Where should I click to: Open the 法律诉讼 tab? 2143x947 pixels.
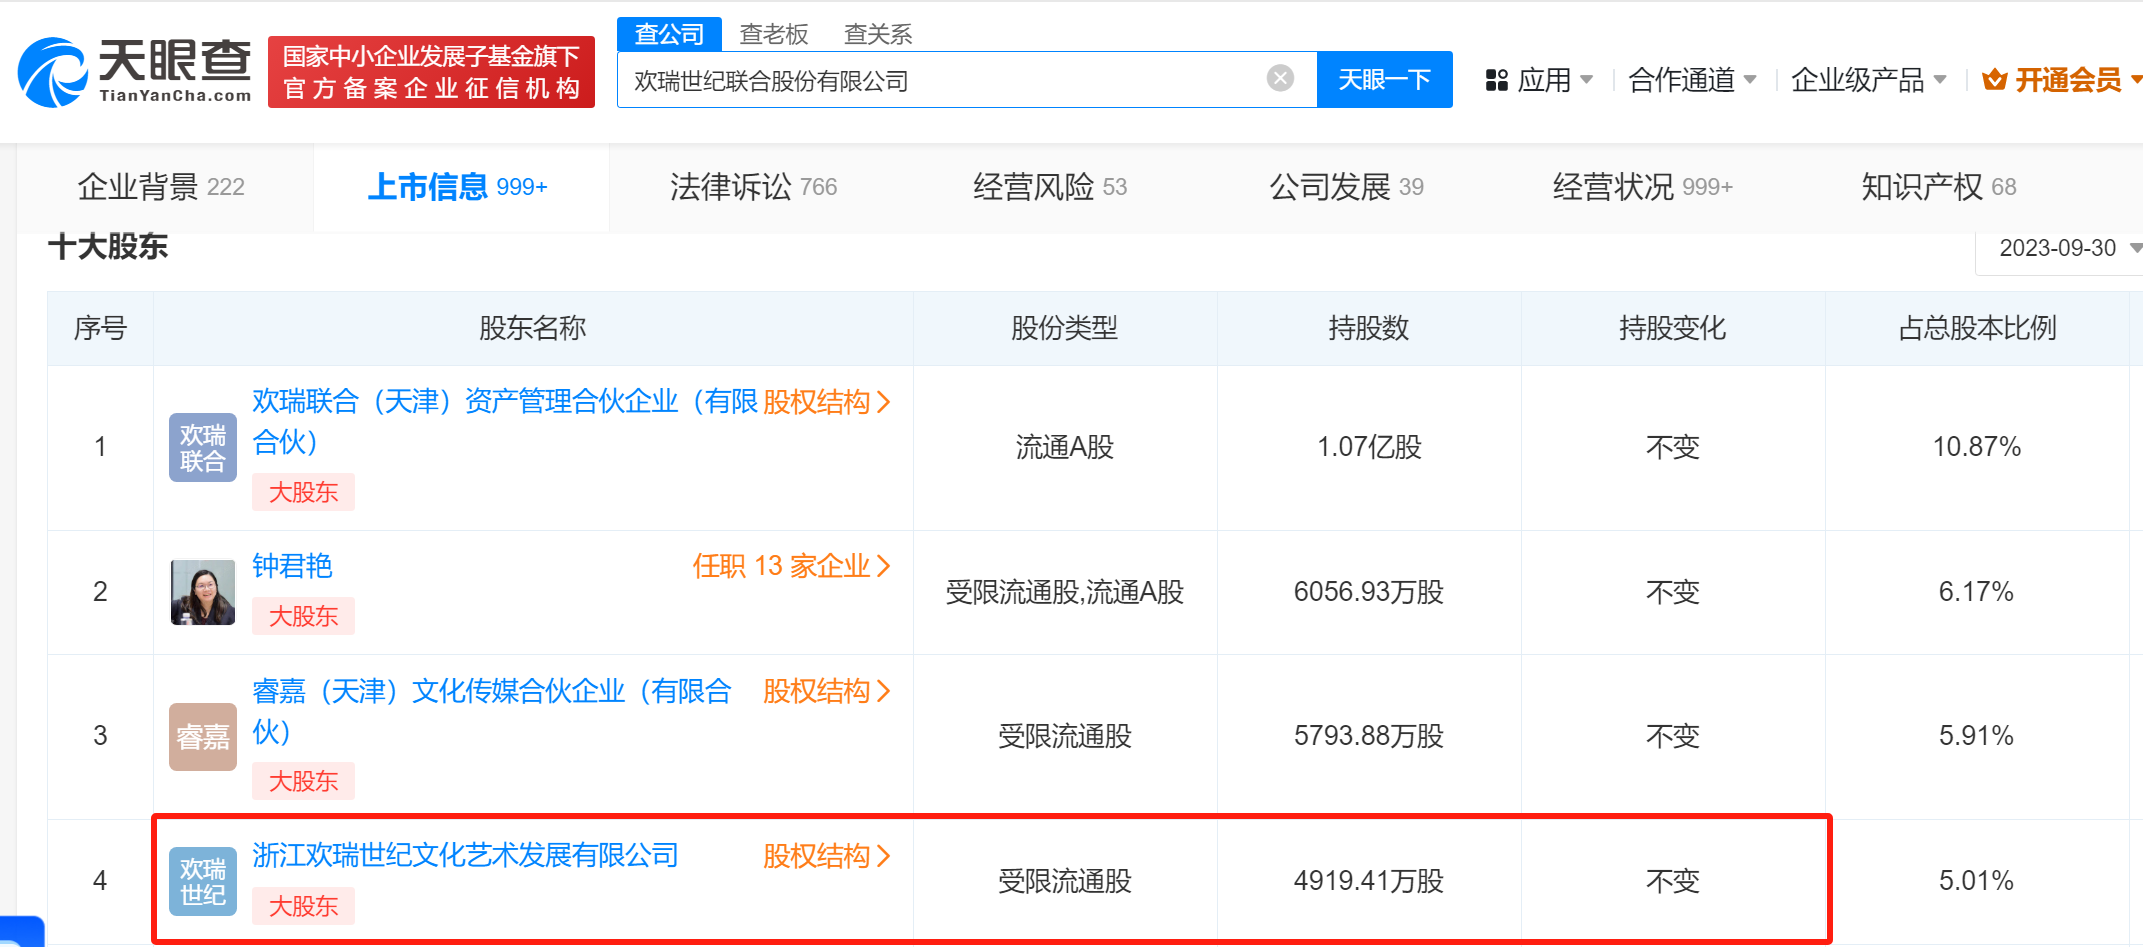pos(753,187)
